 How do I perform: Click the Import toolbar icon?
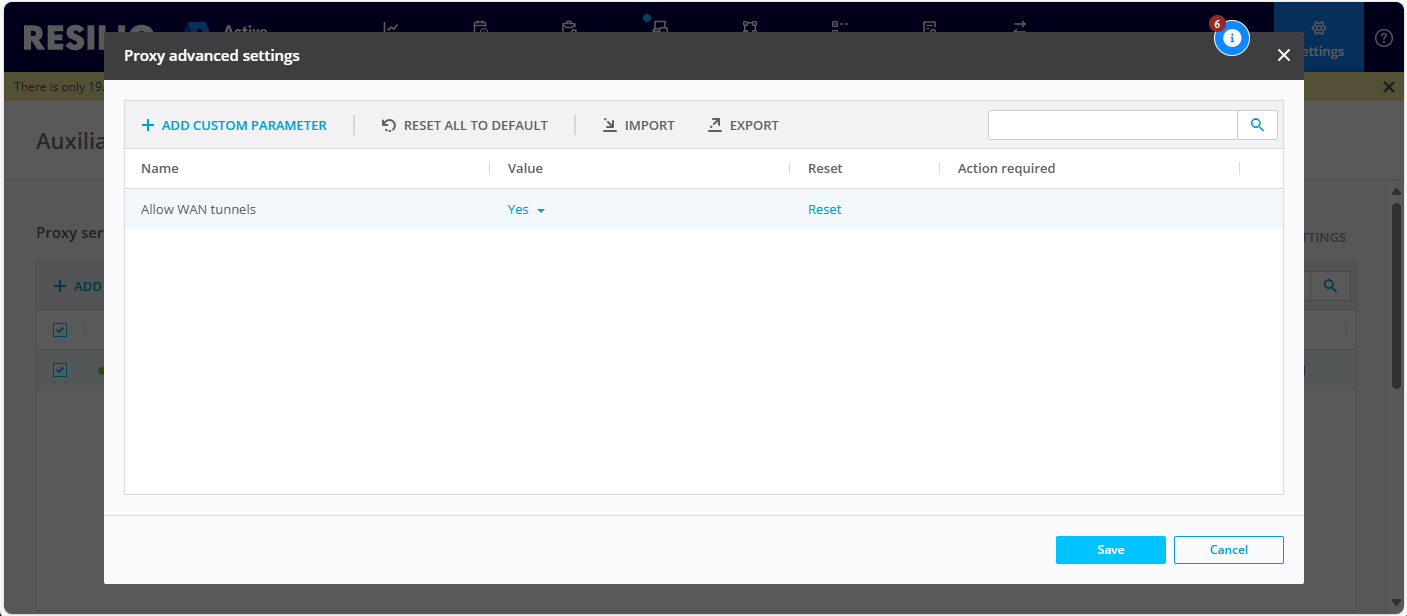[x=610, y=126]
